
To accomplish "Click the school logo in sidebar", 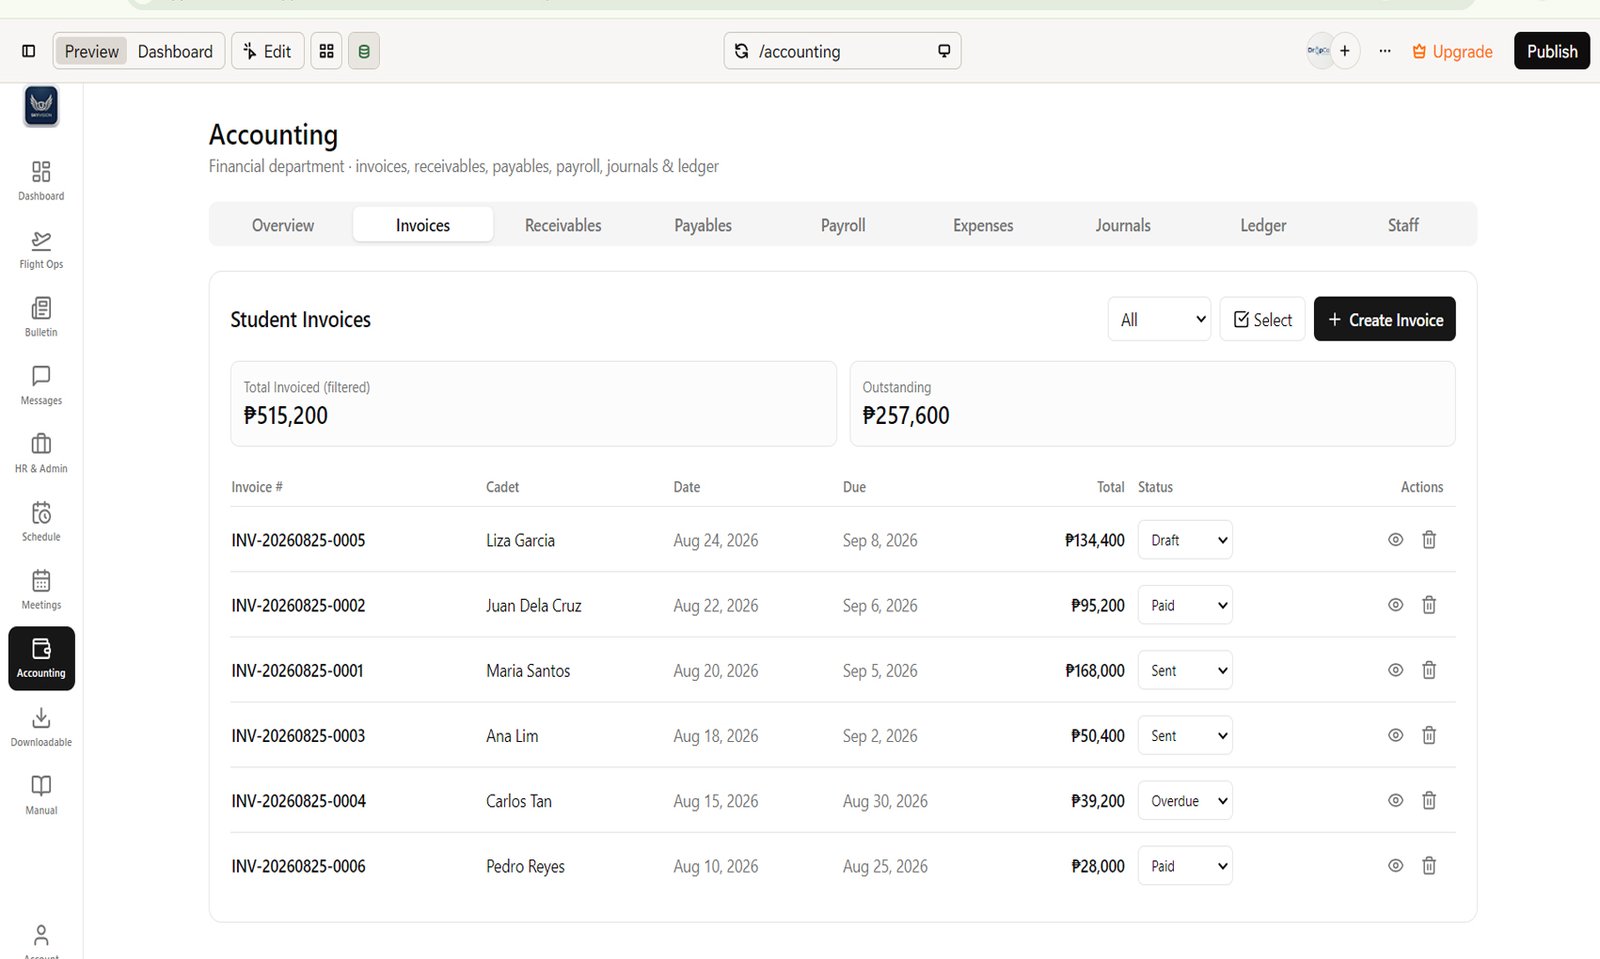I will (x=41, y=106).
